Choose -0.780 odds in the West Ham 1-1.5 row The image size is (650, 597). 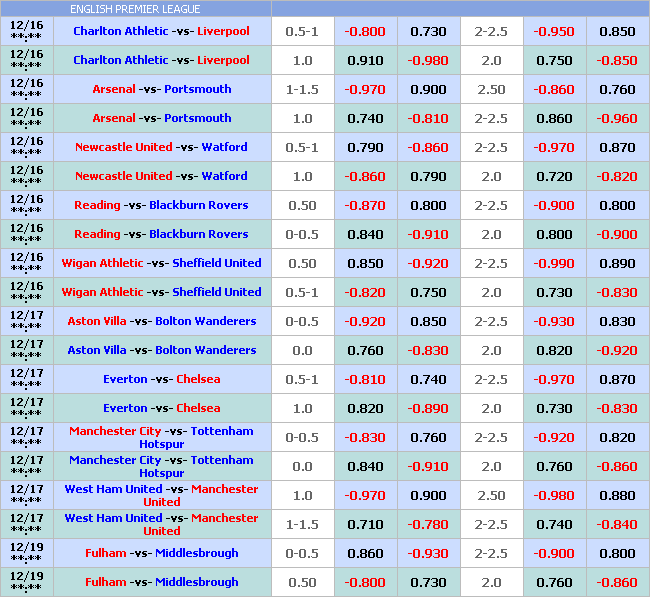[x=428, y=525]
